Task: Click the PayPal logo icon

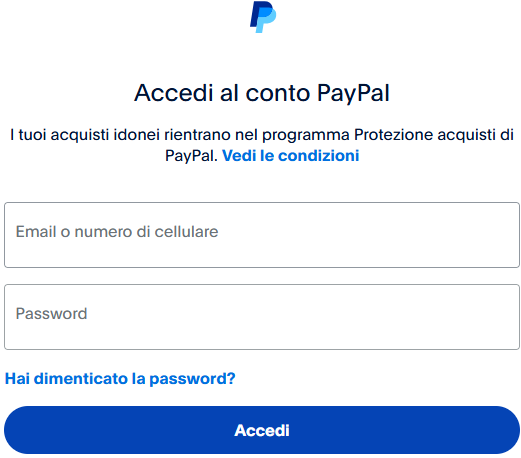Action: [x=263, y=17]
